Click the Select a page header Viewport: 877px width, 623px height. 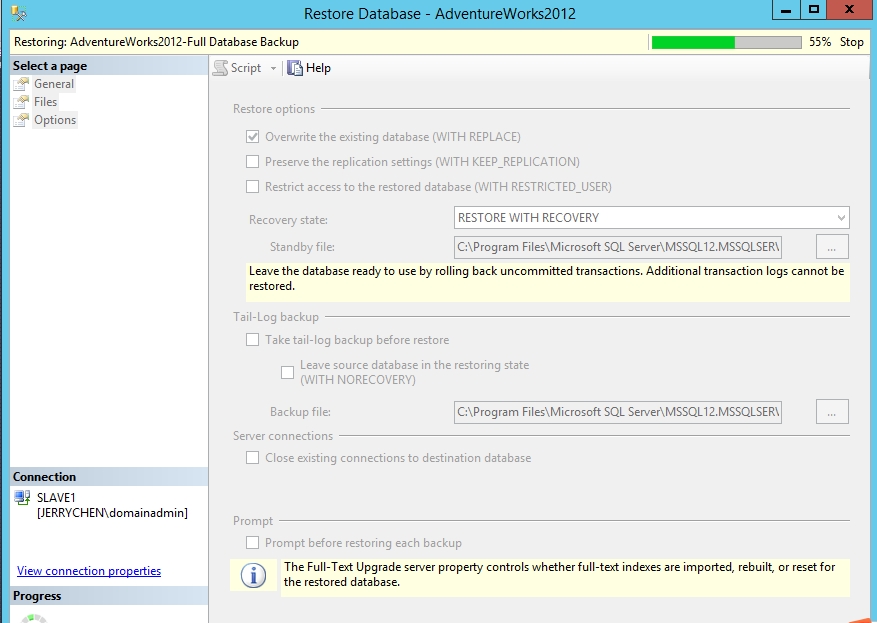point(109,66)
